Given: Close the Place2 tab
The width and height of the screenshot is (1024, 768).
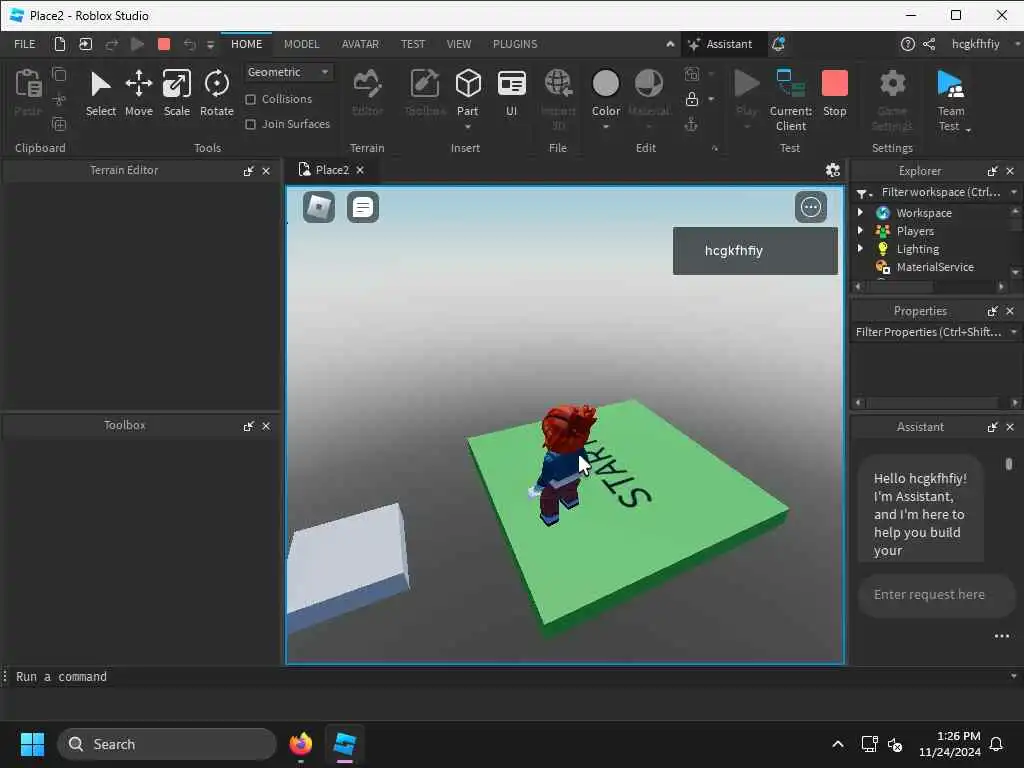Looking at the screenshot, I should click(360, 170).
